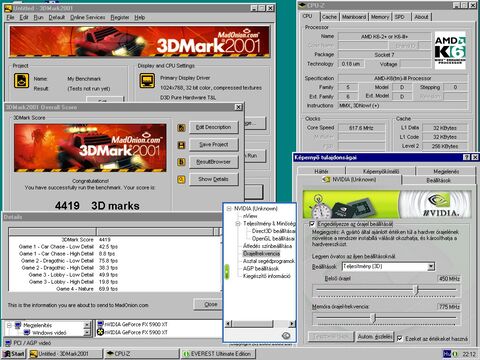Screen dimensions: 480x360
Task: Select OpenGL beállításai in the NVIDIA tree
Action: [x=273, y=238]
